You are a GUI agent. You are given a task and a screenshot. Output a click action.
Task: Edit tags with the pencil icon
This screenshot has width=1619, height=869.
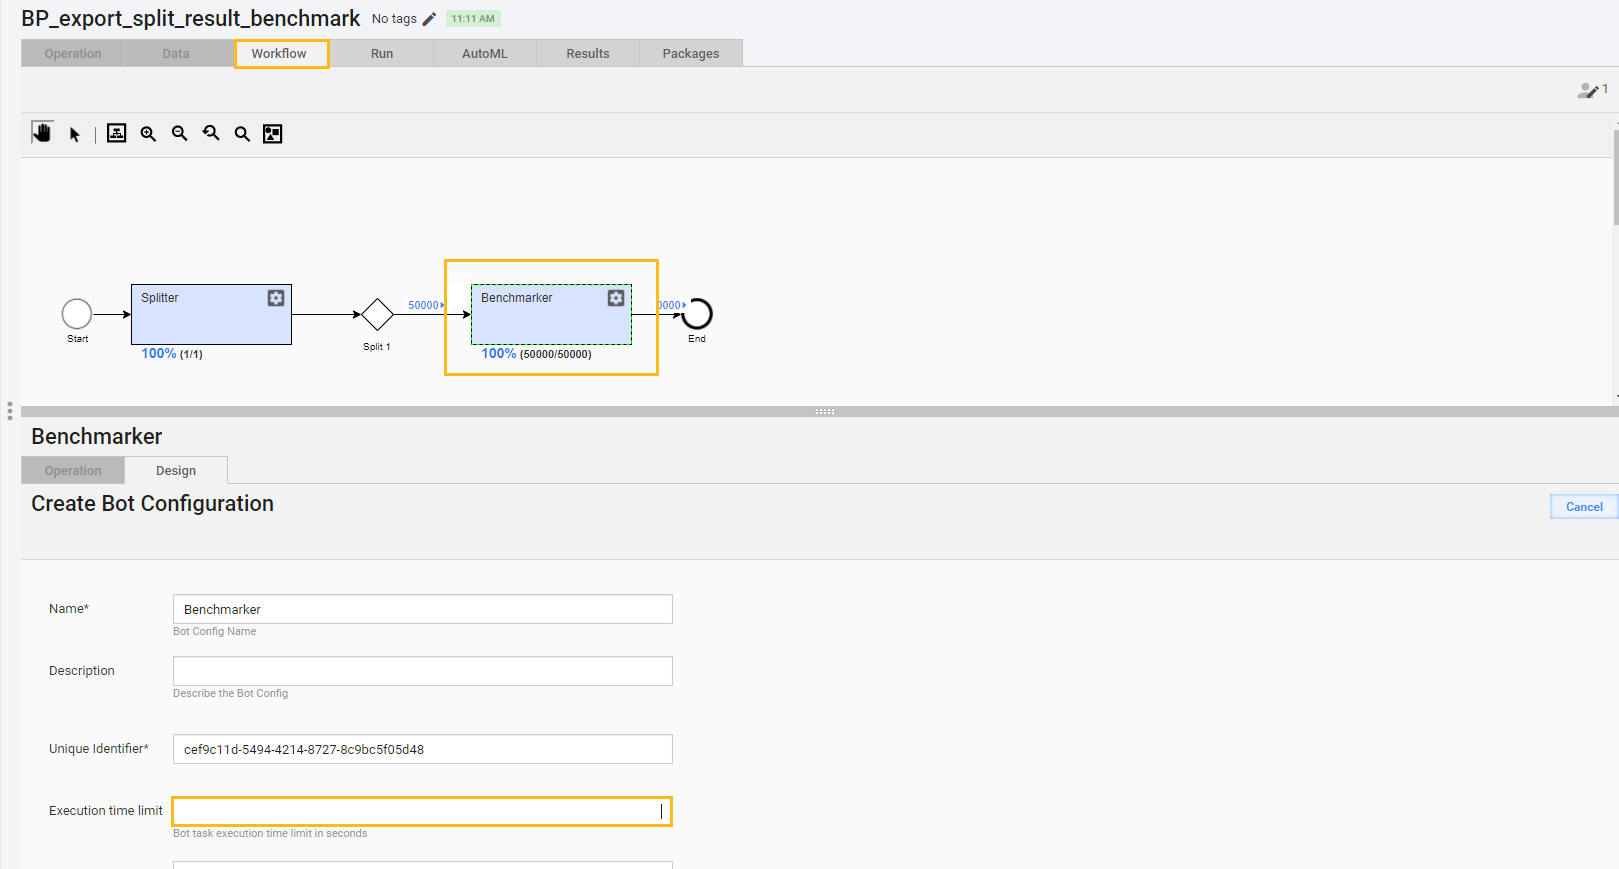coord(429,19)
